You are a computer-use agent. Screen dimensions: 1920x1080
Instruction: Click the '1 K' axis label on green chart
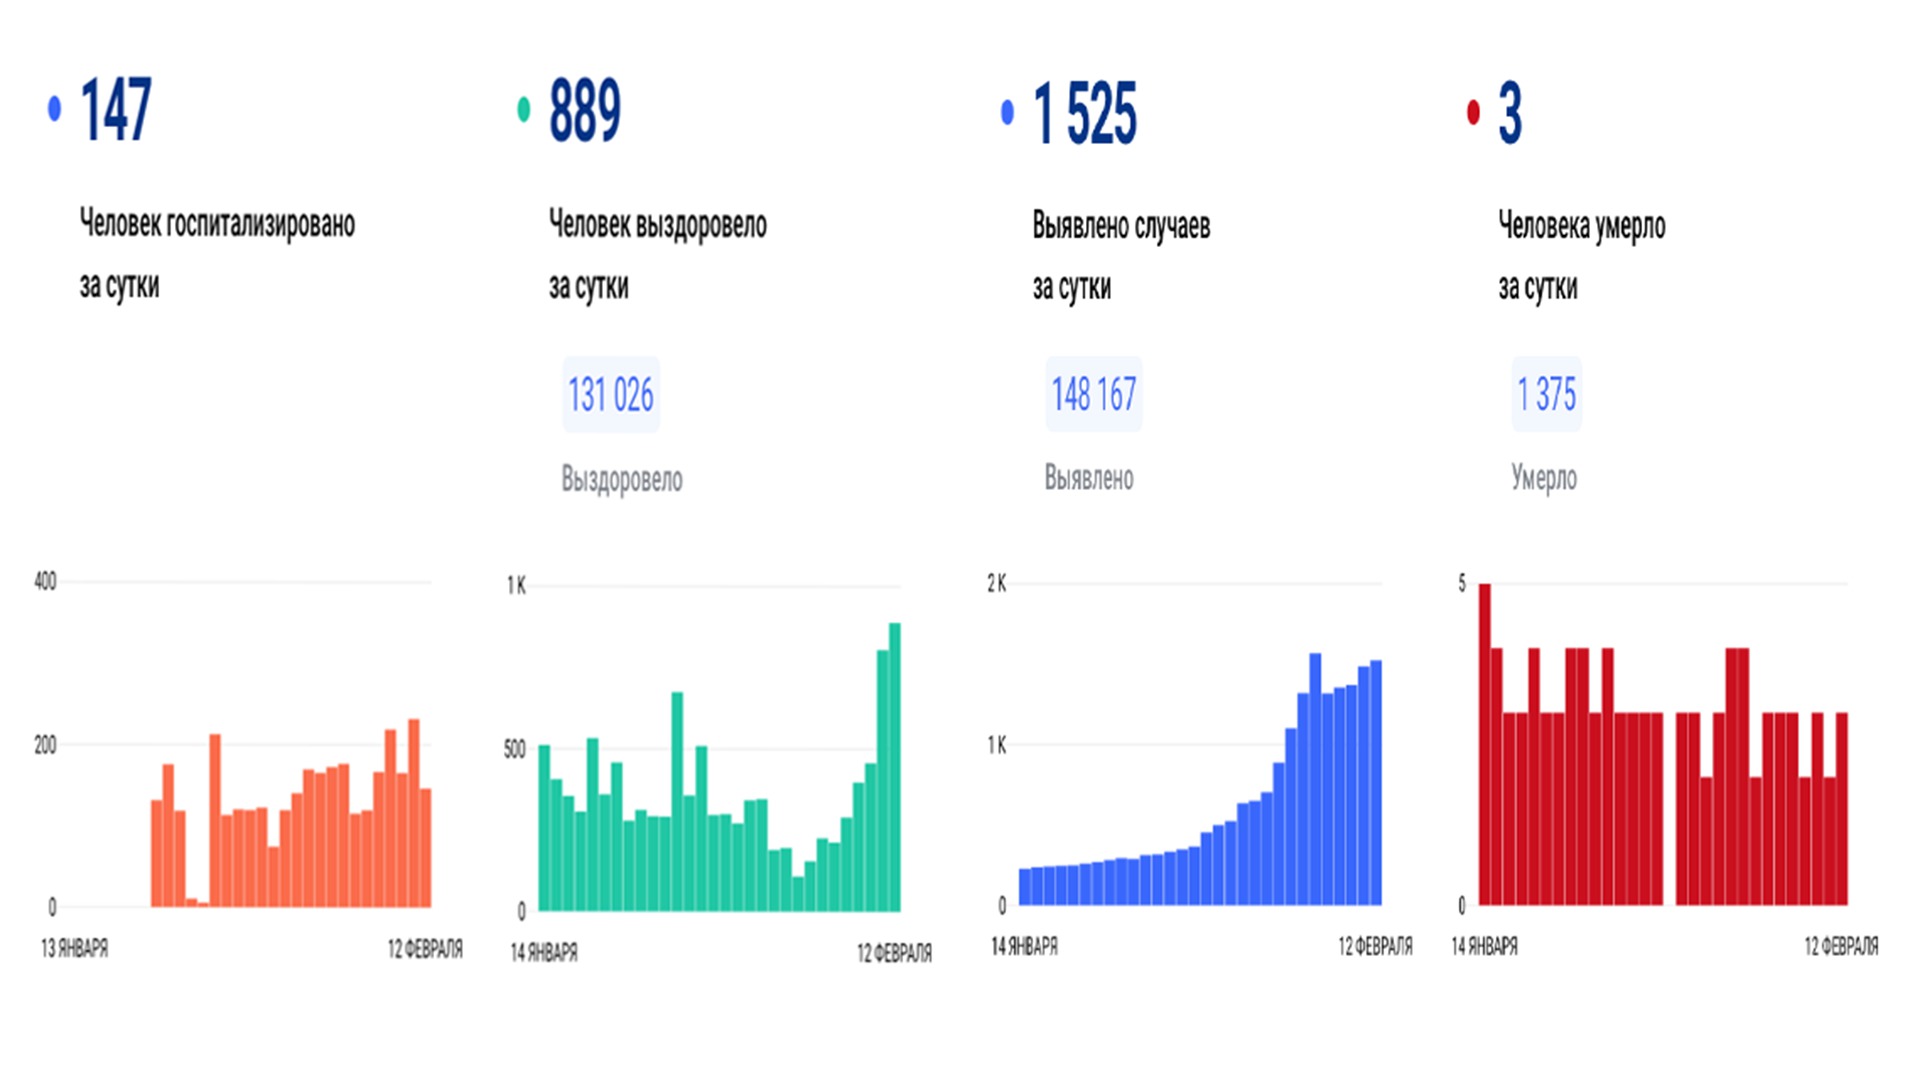(516, 586)
